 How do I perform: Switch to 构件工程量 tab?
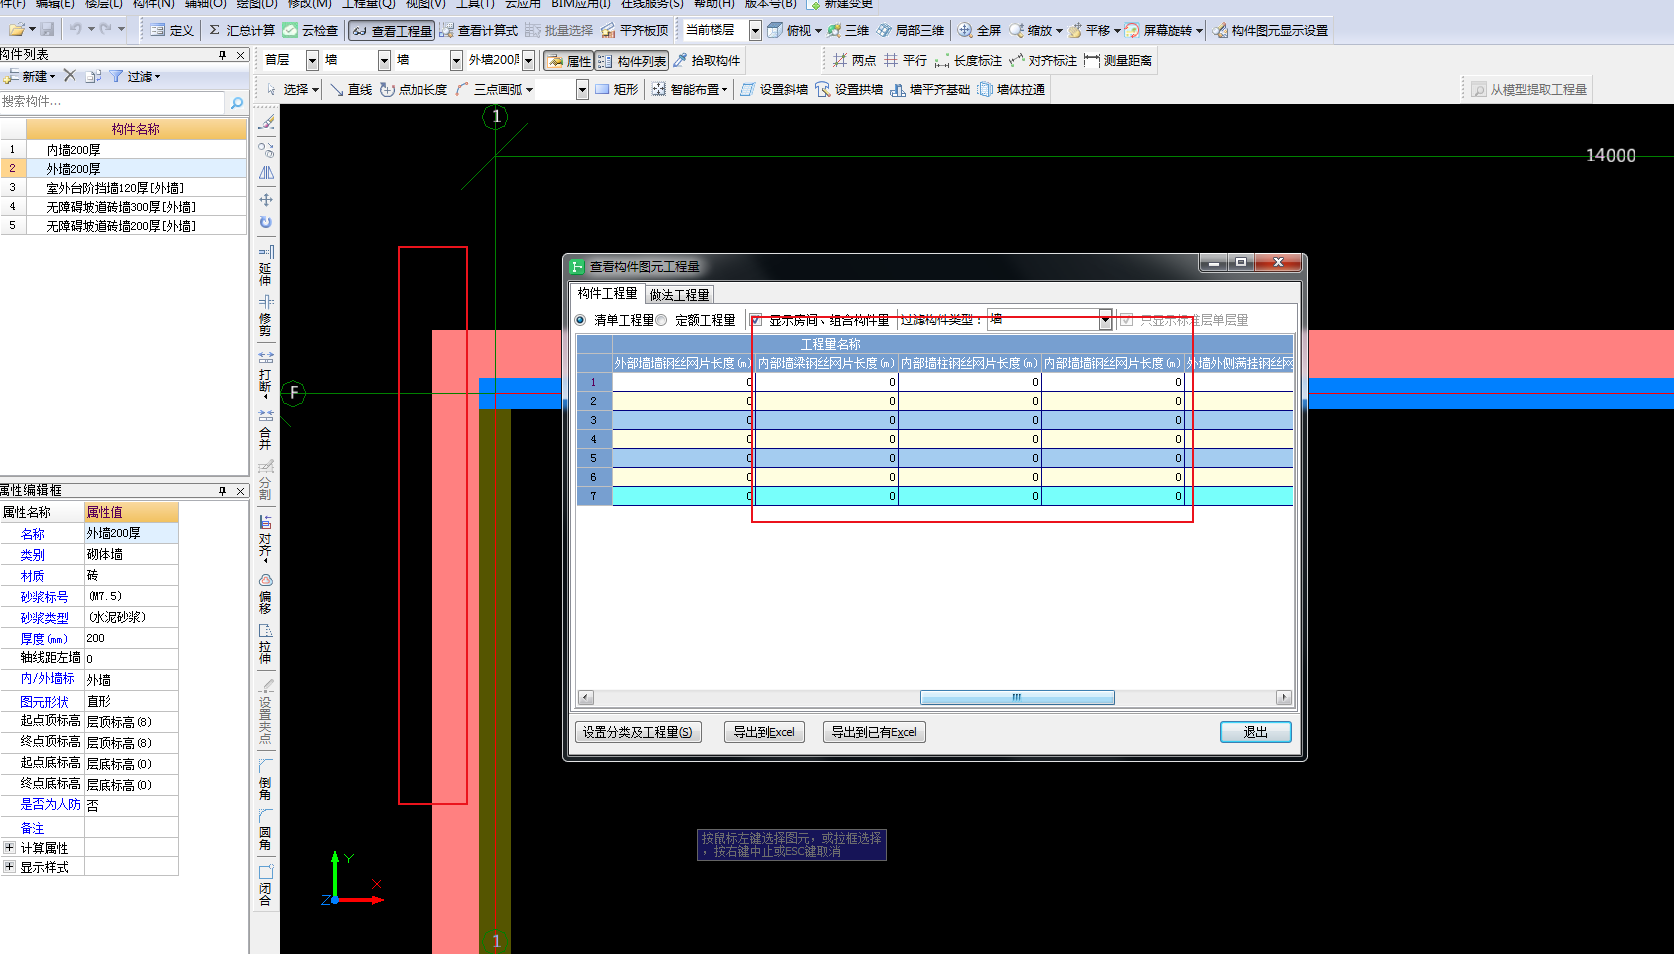tap(607, 293)
